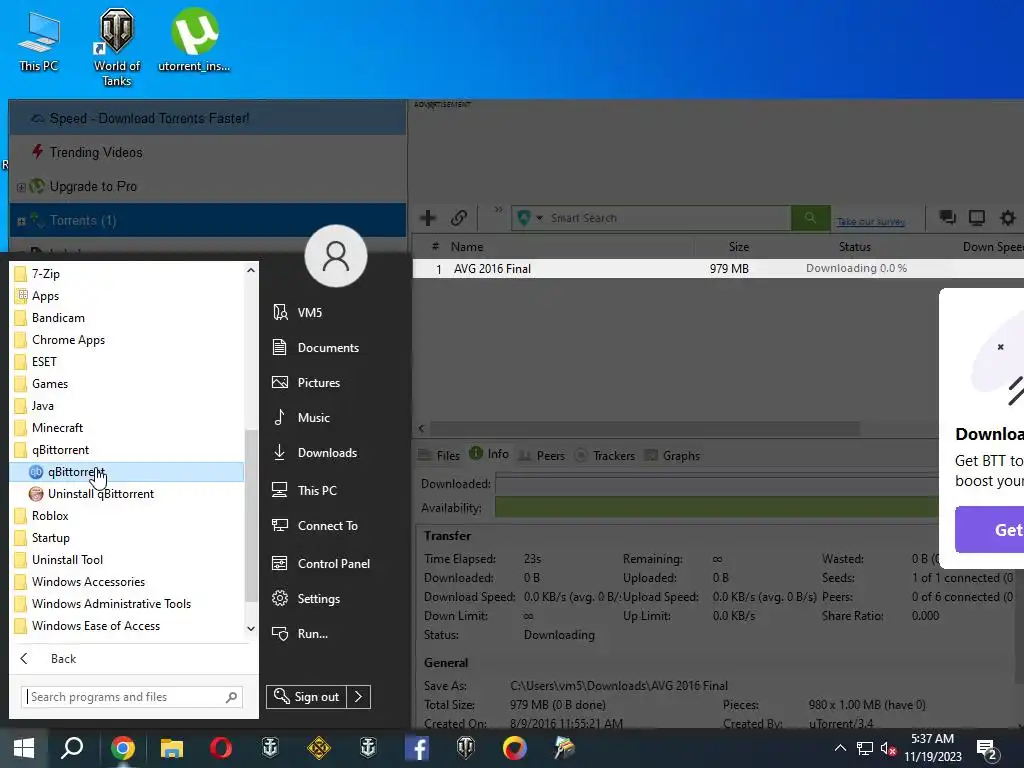
Task: Select This PC desktop icon
Action: tap(39, 40)
